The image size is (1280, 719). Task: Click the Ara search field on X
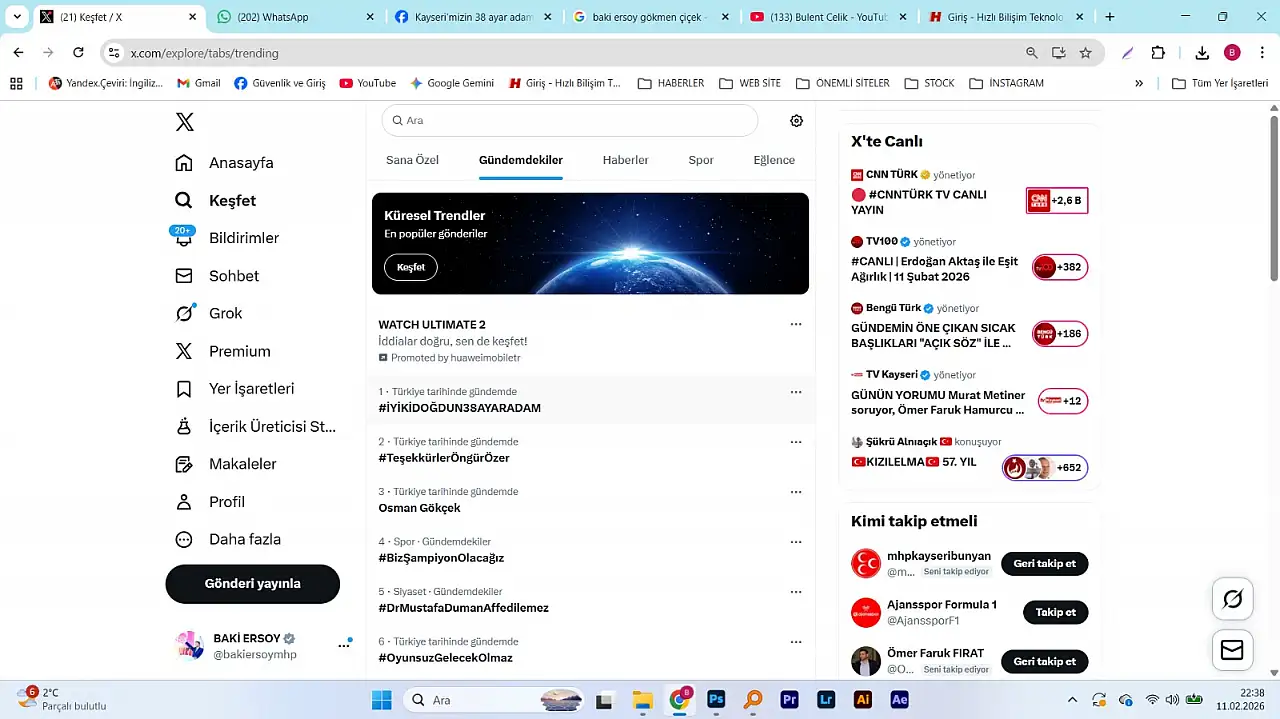570,120
